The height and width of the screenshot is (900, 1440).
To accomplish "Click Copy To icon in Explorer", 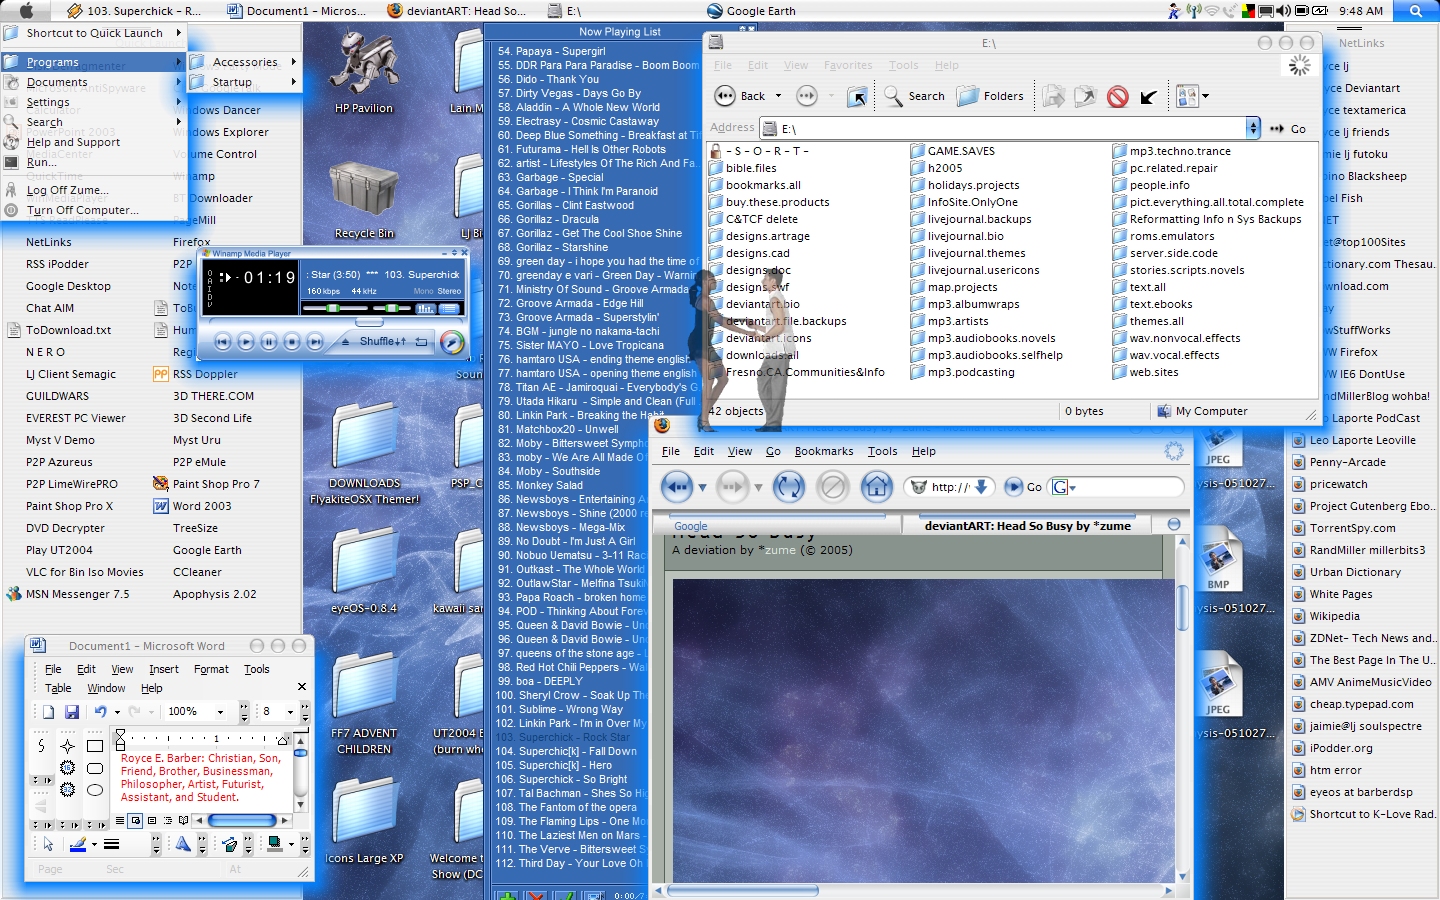I will pyautogui.click(x=1085, y=96).
